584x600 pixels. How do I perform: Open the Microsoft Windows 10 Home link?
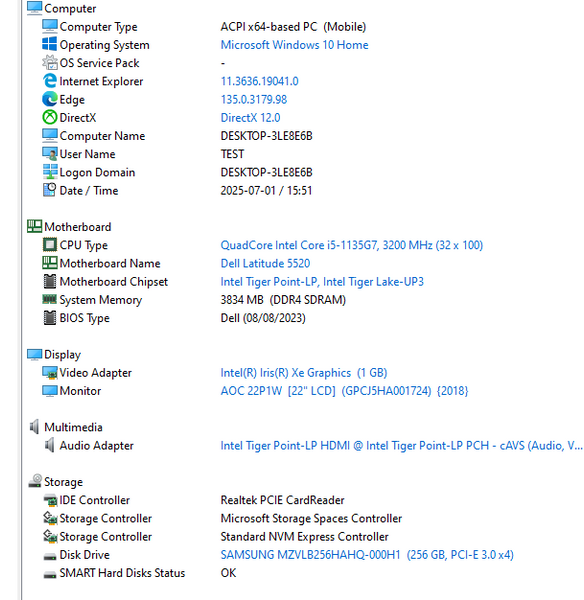[x=294, y=45]
